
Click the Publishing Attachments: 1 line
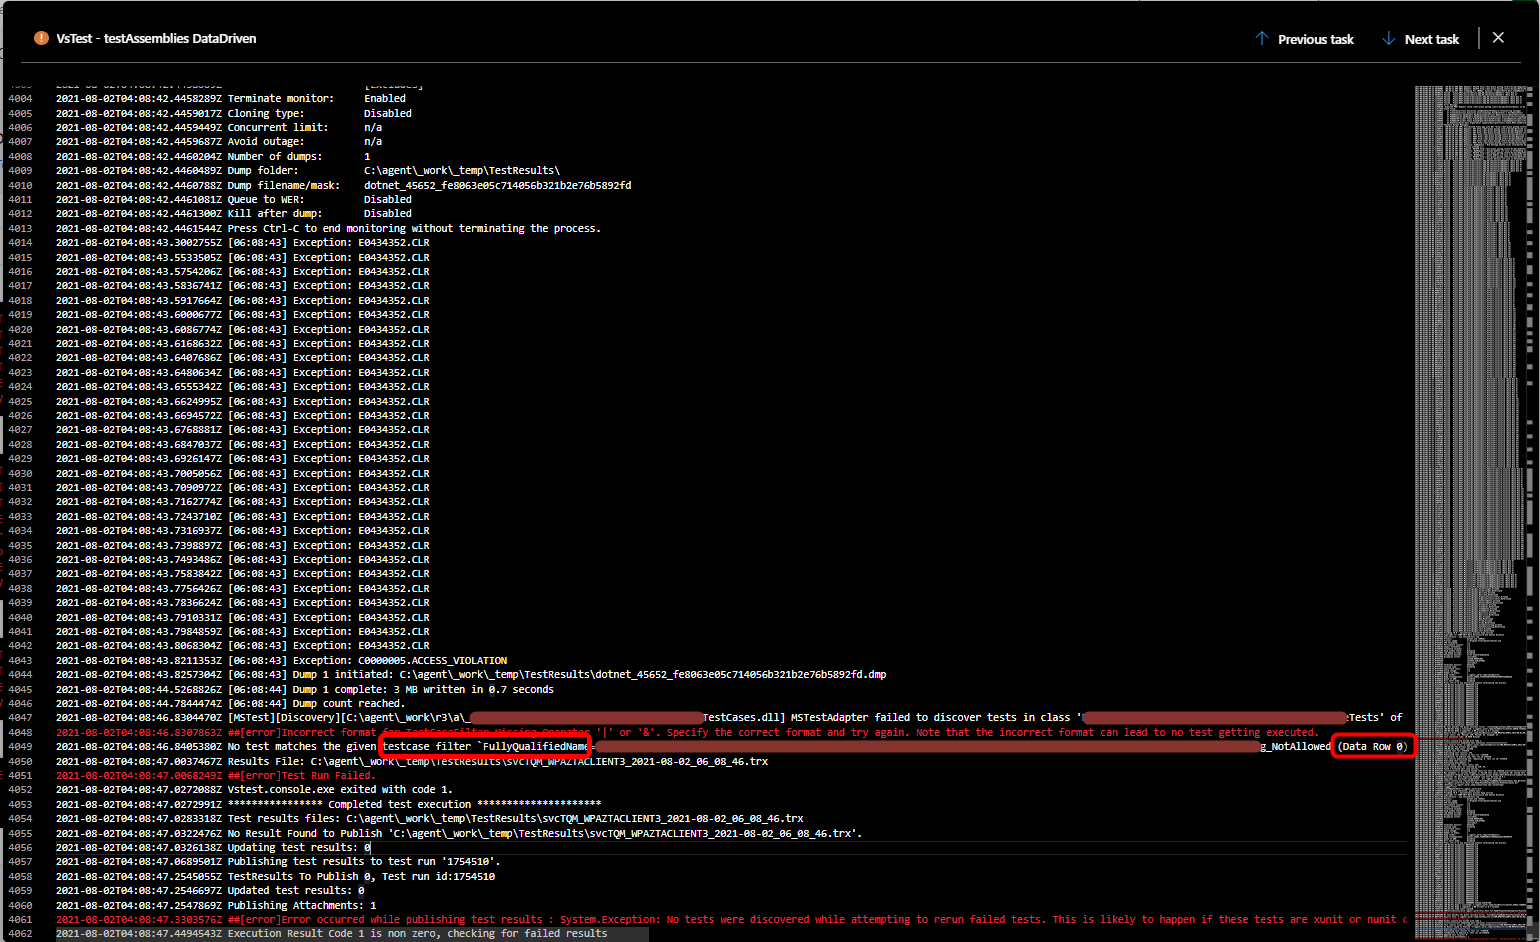(x=216, y=905)
